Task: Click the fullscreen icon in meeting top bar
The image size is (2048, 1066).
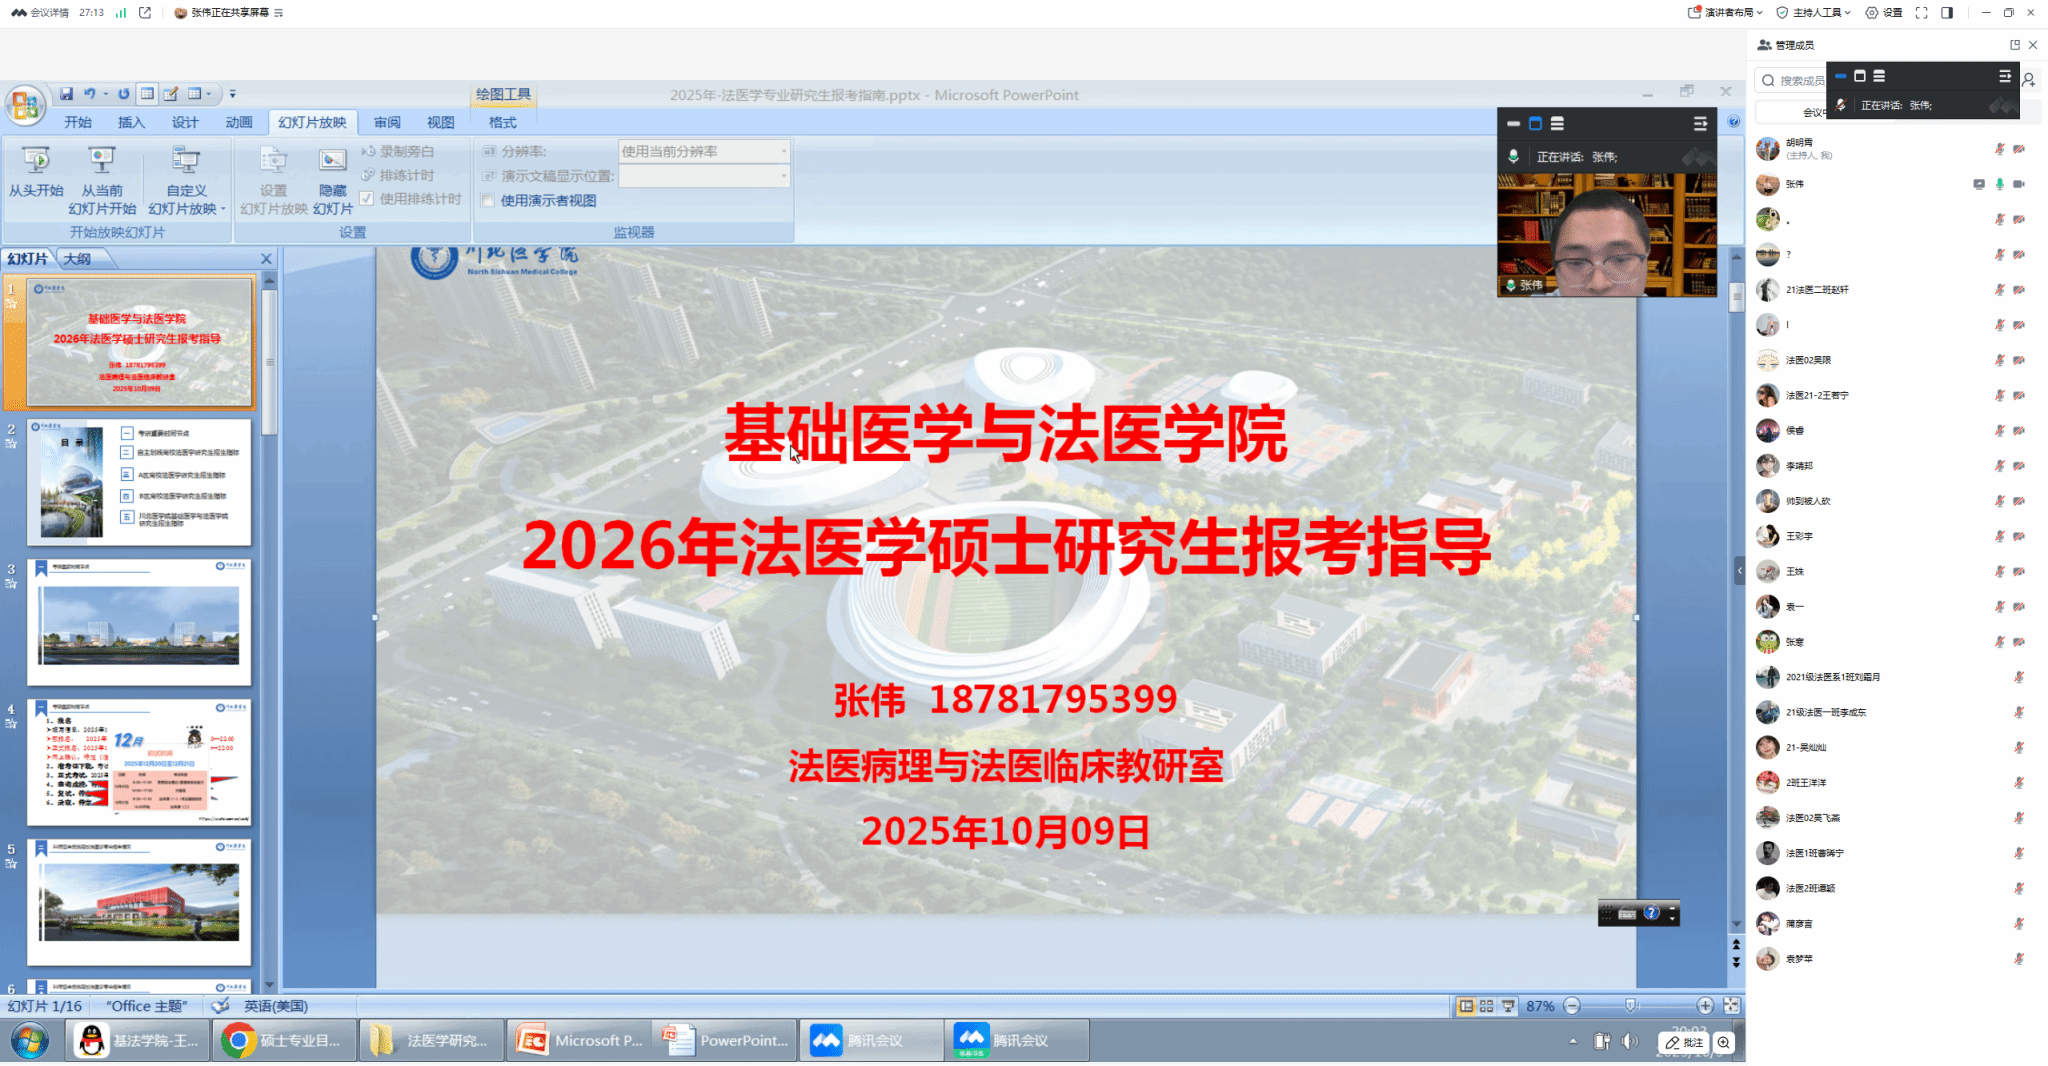Action: 1921,13
